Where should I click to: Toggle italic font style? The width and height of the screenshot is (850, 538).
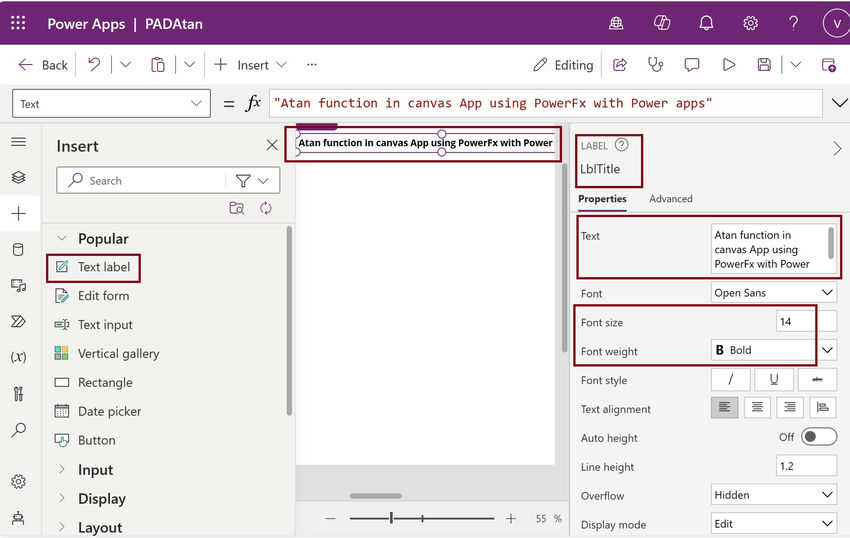pos(731,380)
